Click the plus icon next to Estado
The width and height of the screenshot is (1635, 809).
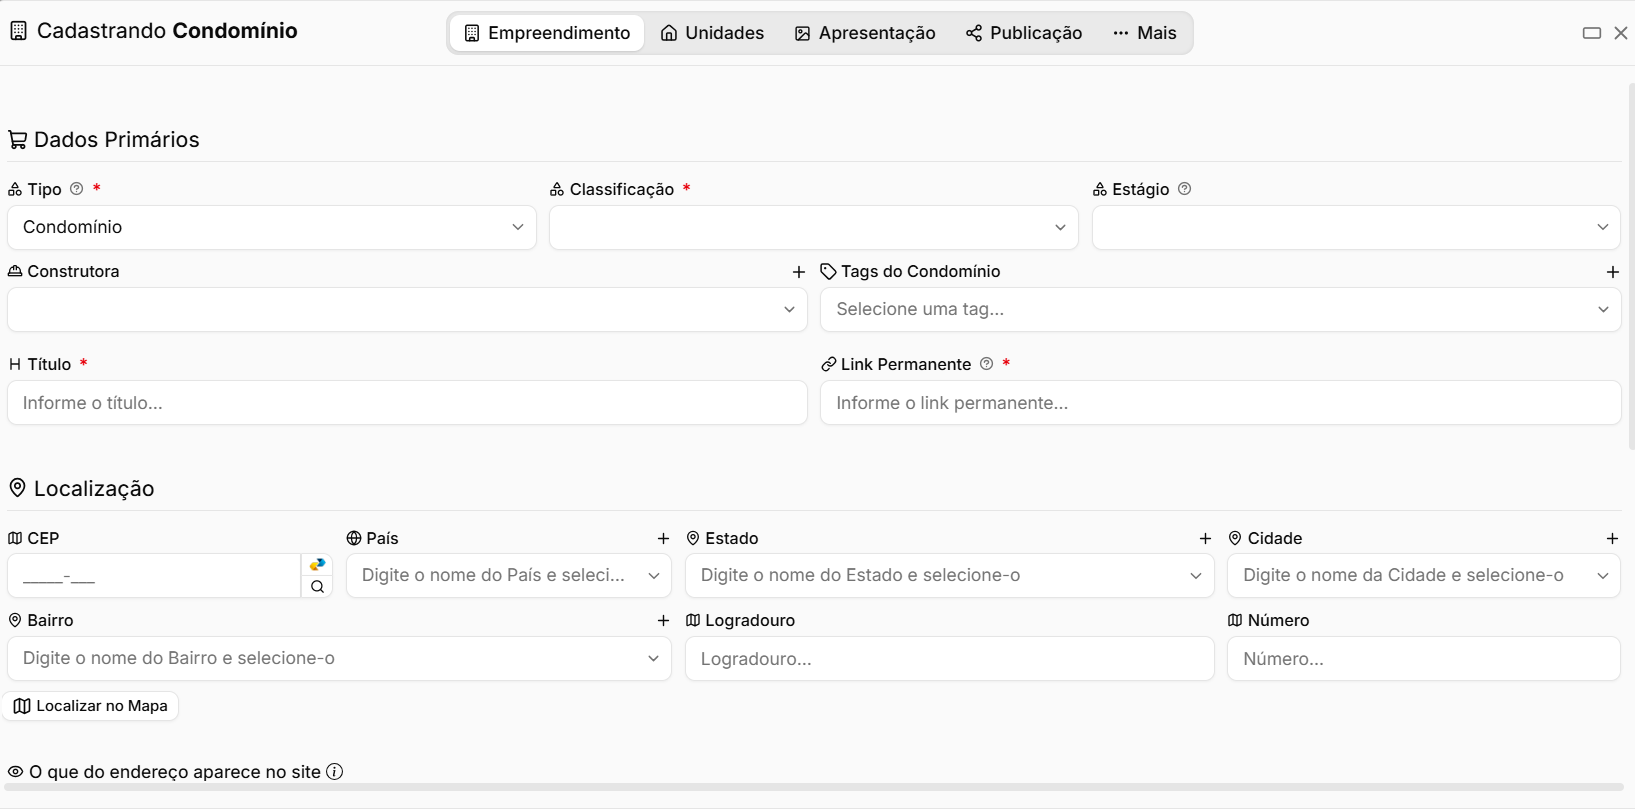tap(1205, 539)
